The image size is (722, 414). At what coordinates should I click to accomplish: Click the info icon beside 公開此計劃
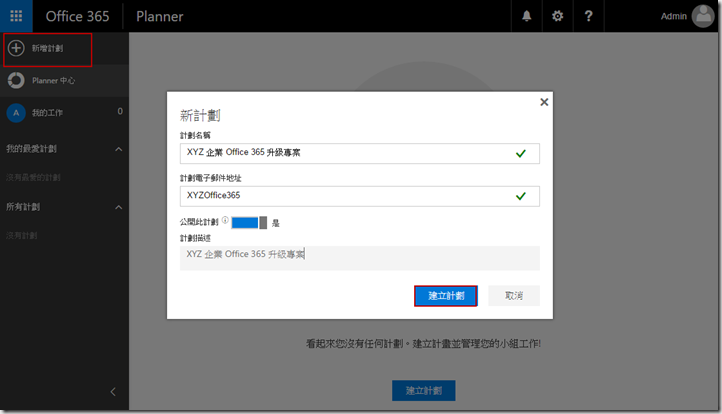click(225, 221)
